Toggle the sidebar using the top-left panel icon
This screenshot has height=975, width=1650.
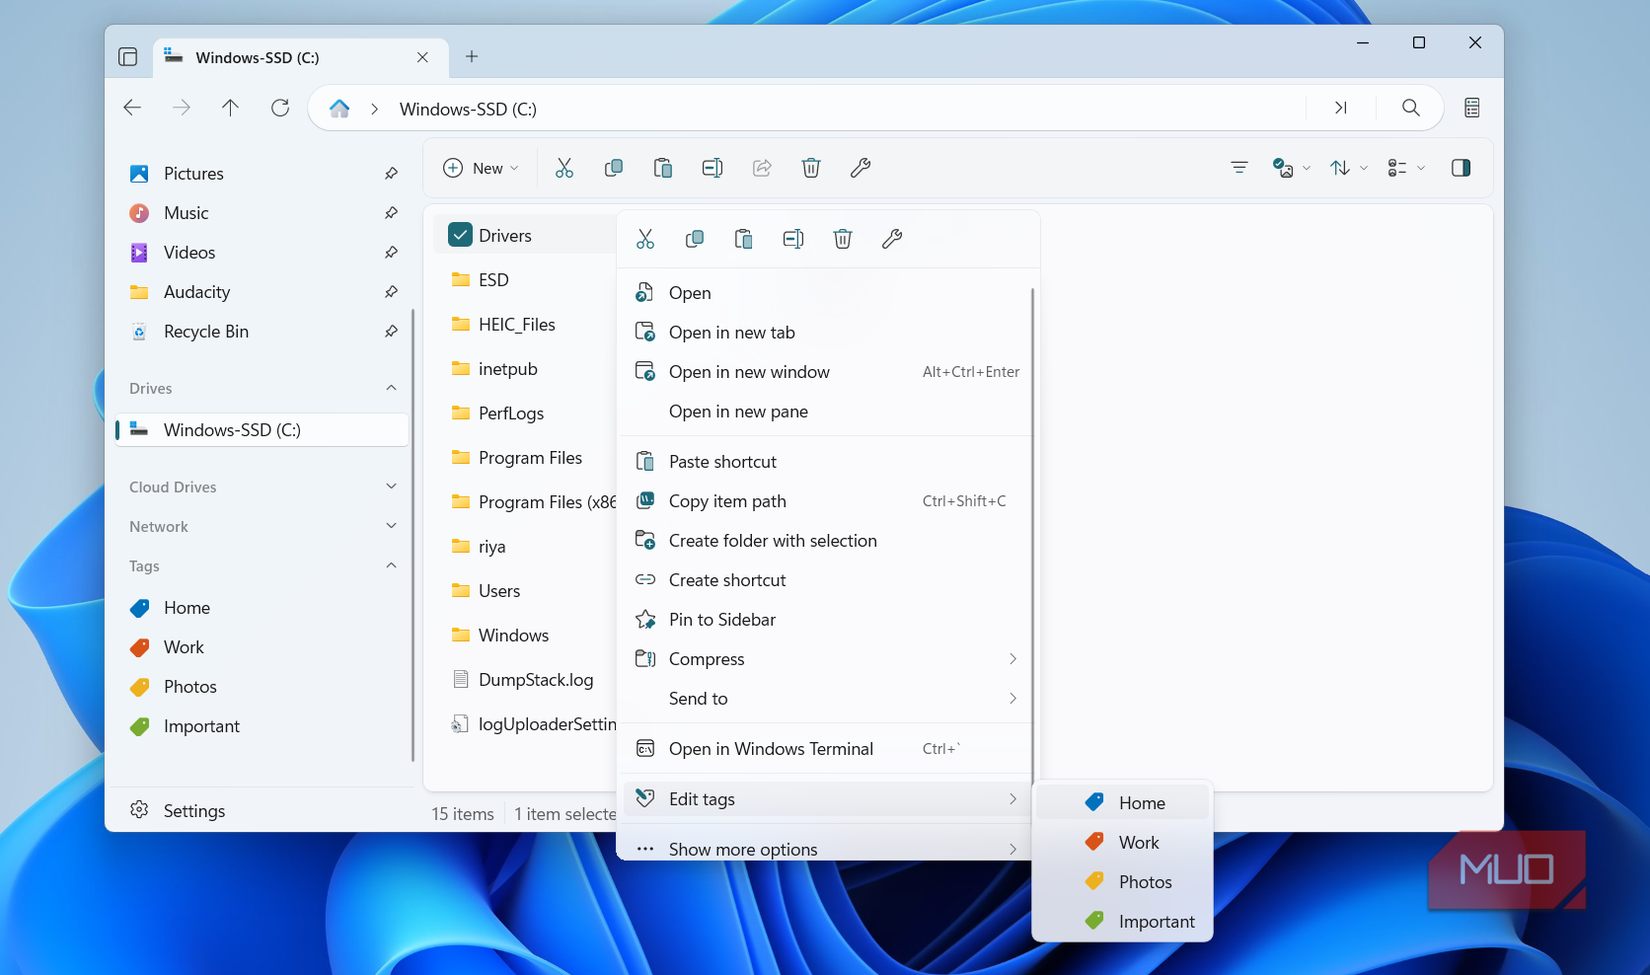pyautogui.click(x=128, y=57)
